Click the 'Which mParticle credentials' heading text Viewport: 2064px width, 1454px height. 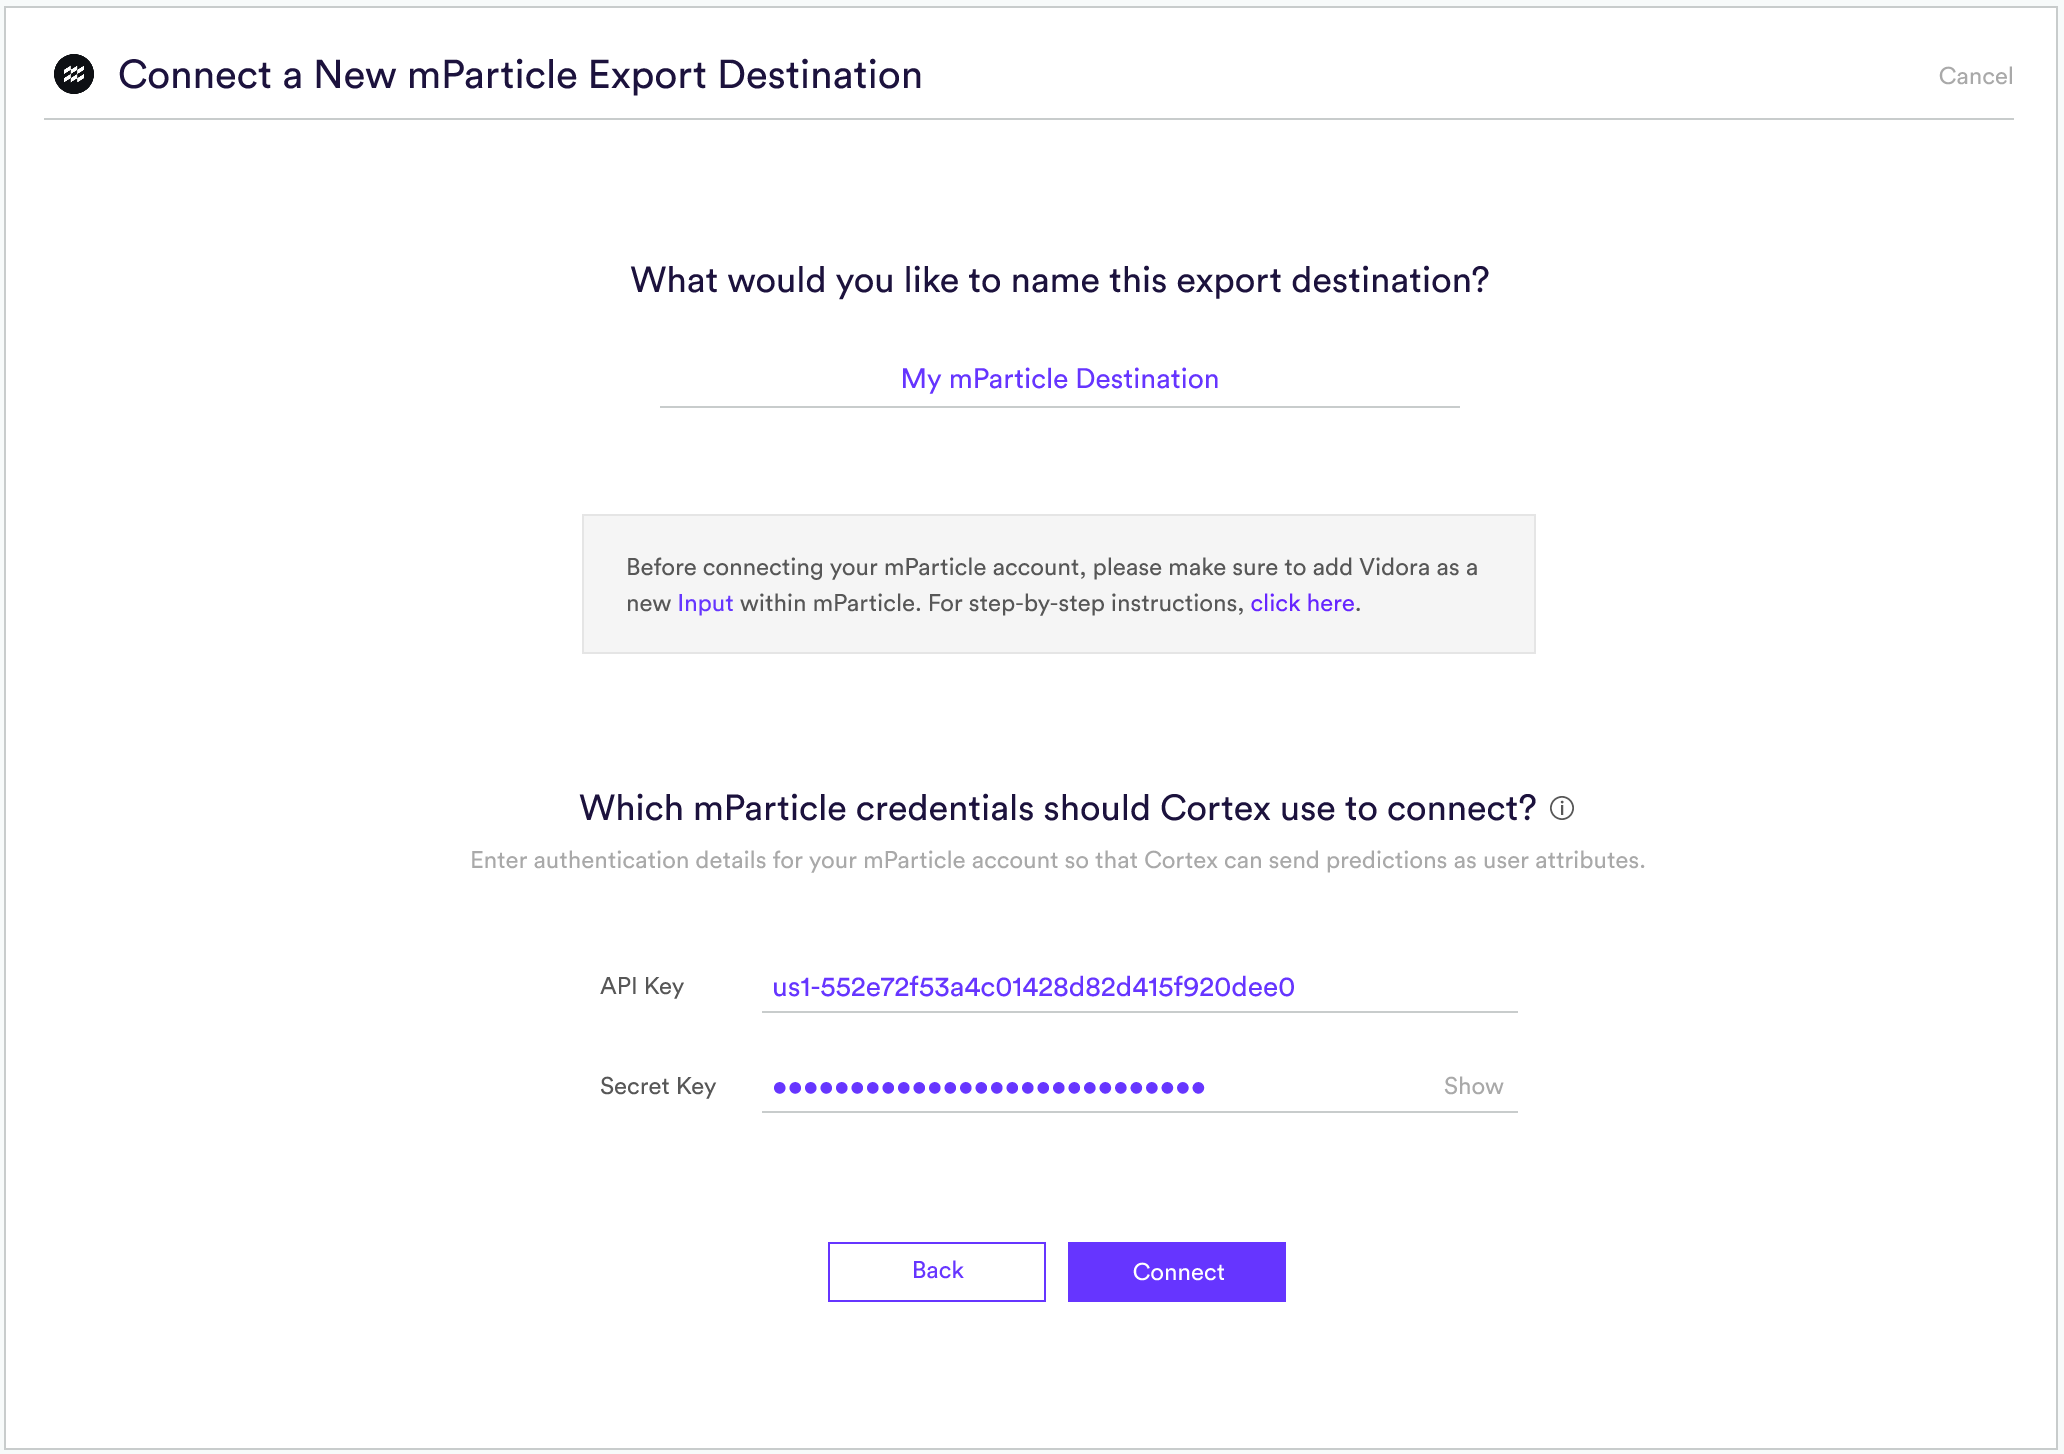(x=1057, y=808)
